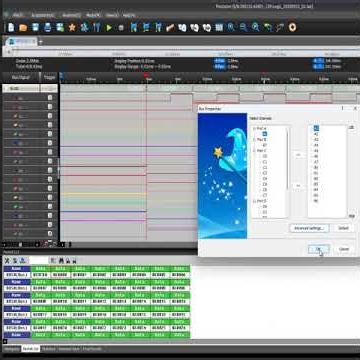
Task: Select channel C0 under Port C
Action: (265, 156)
